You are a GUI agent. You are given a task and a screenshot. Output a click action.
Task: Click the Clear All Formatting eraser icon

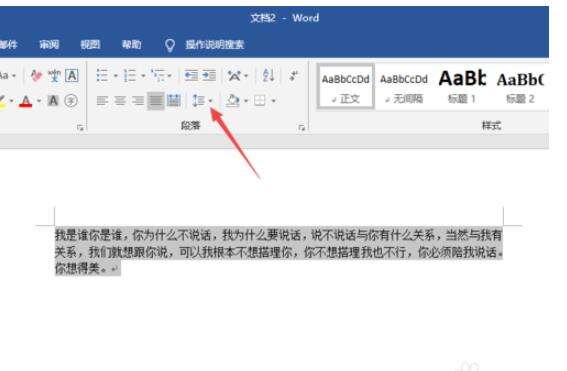coord(36,76)
